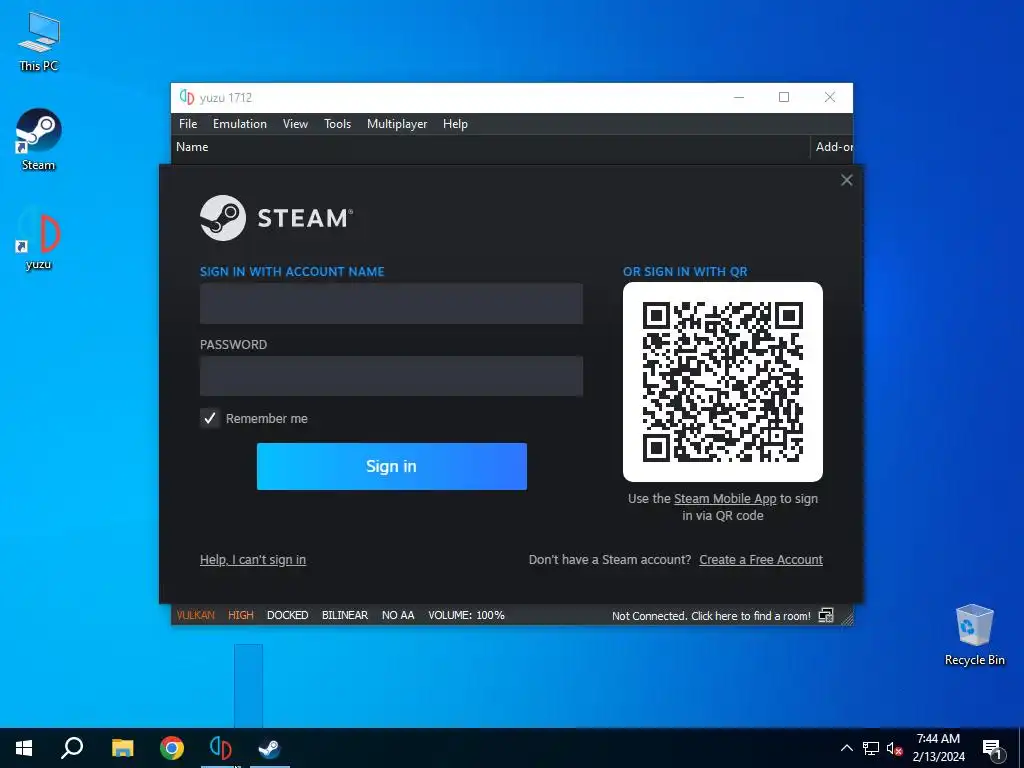Click Create a Free Account link
The height and width of the screenshot is (768, 1024).
click(761, 560)
